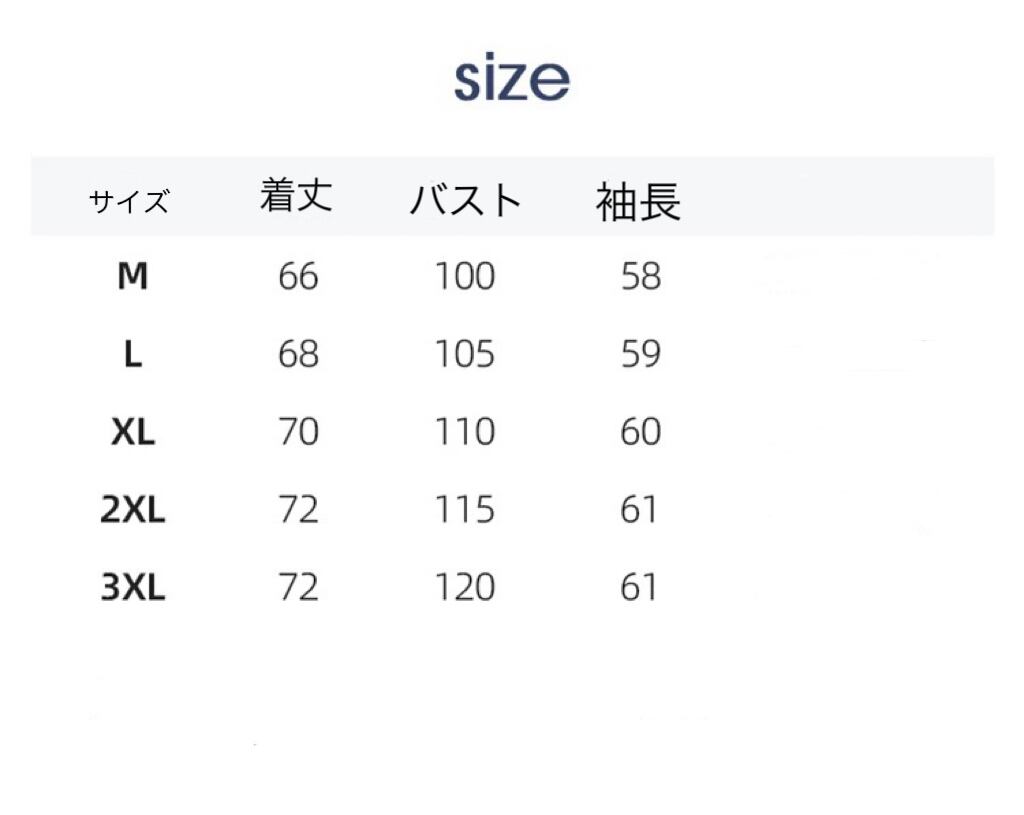The height and width of the screenshot is (815, 1024).
Task: Select the 3XL size row label
Action: pyautogui.click(x=133, y=588)
